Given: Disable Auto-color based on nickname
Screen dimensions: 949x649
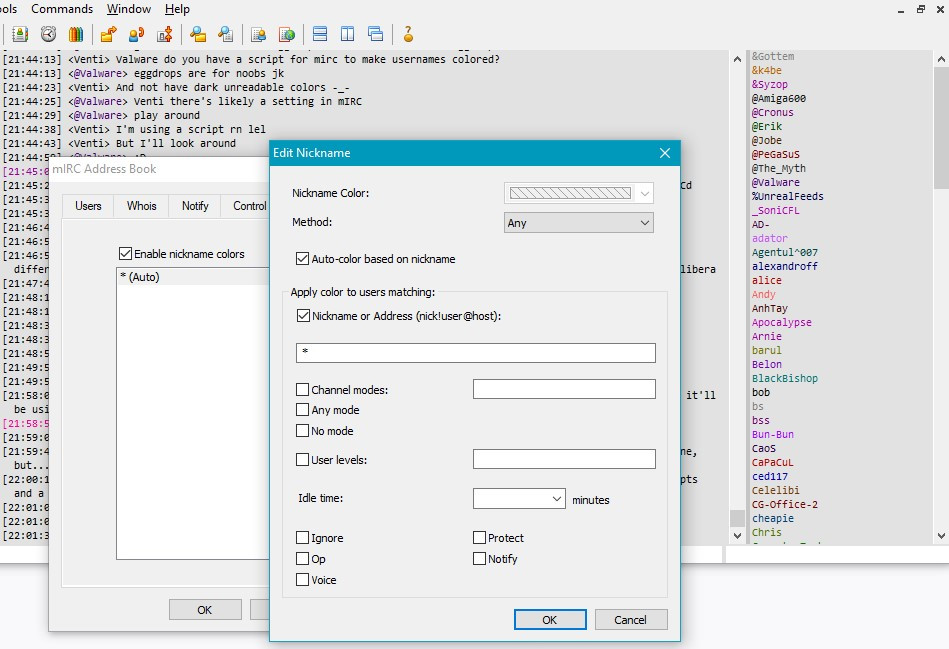Looking at the screenshot, I should 303,259.
